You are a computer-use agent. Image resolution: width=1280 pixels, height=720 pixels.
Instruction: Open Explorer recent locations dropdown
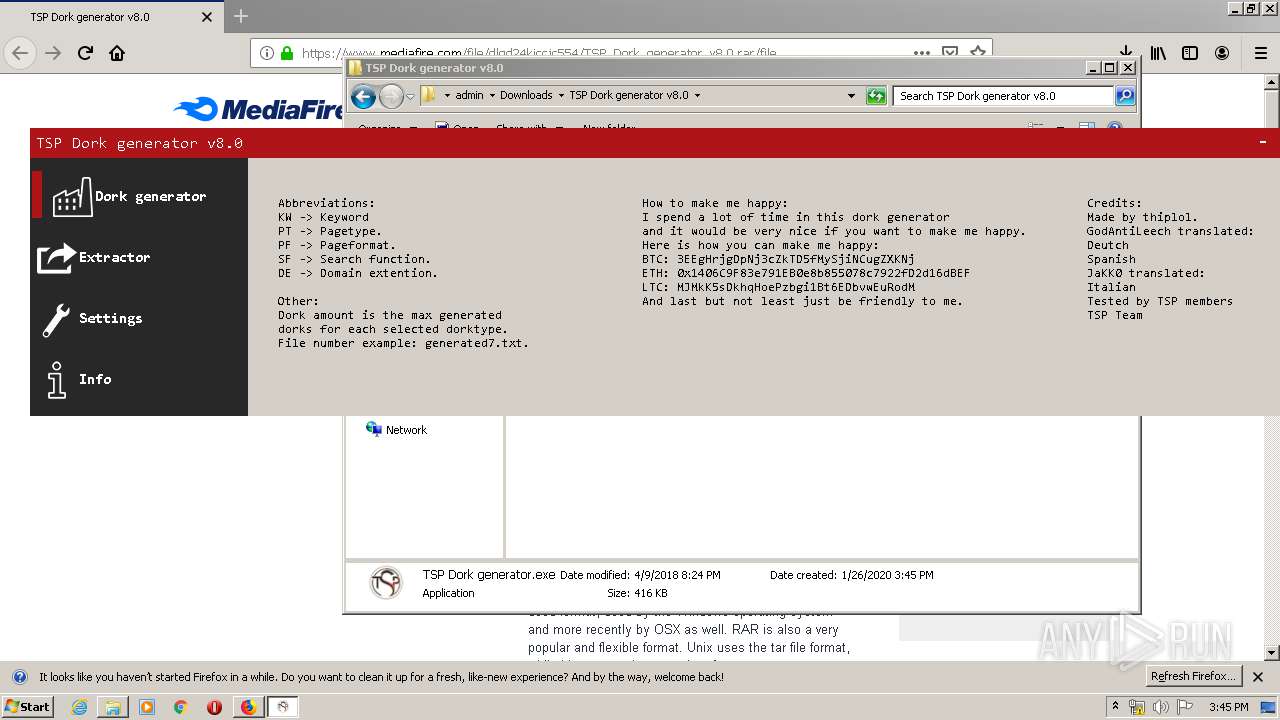(x=410, y=97)
